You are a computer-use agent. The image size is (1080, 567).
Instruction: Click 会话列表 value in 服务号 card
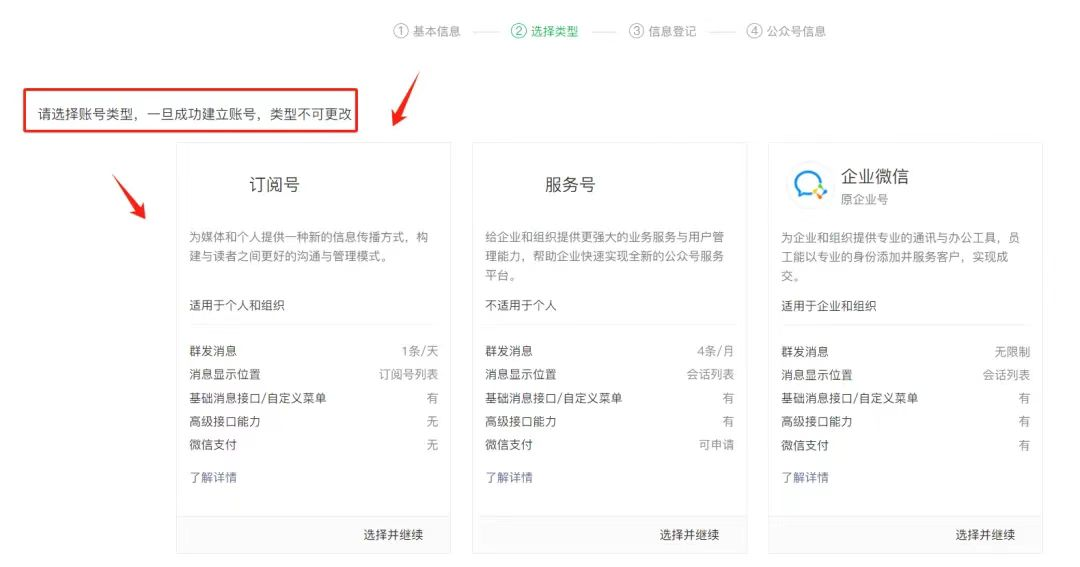click(710, 375)
